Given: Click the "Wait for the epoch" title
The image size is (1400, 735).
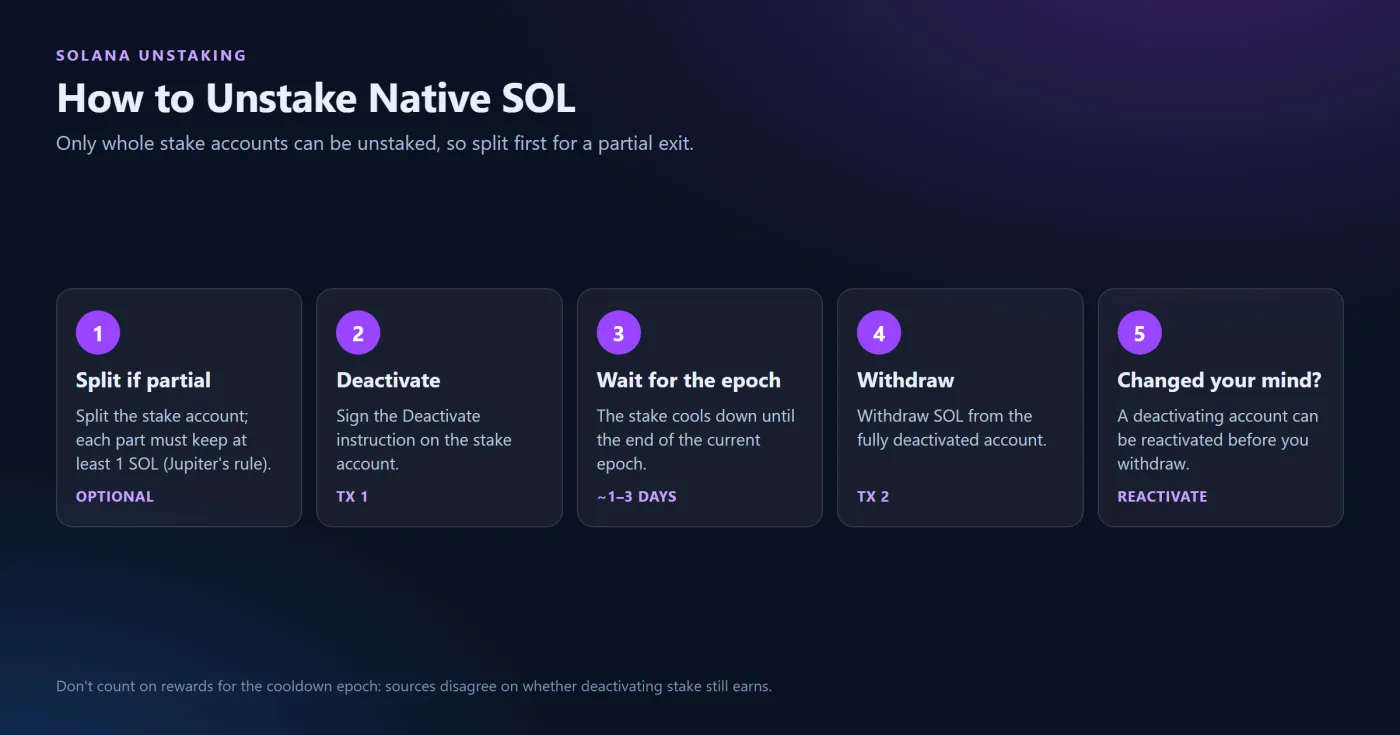Looking at the screenshot, I should click(689, 380).
